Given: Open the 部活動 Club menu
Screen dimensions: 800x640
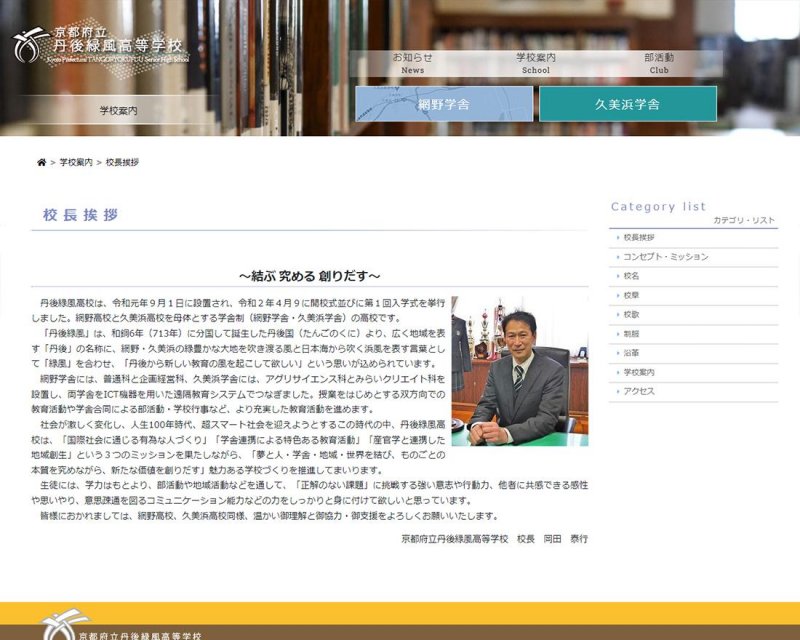Looking at the screenshot, I should pyautogui.click(x=659, y=63).
